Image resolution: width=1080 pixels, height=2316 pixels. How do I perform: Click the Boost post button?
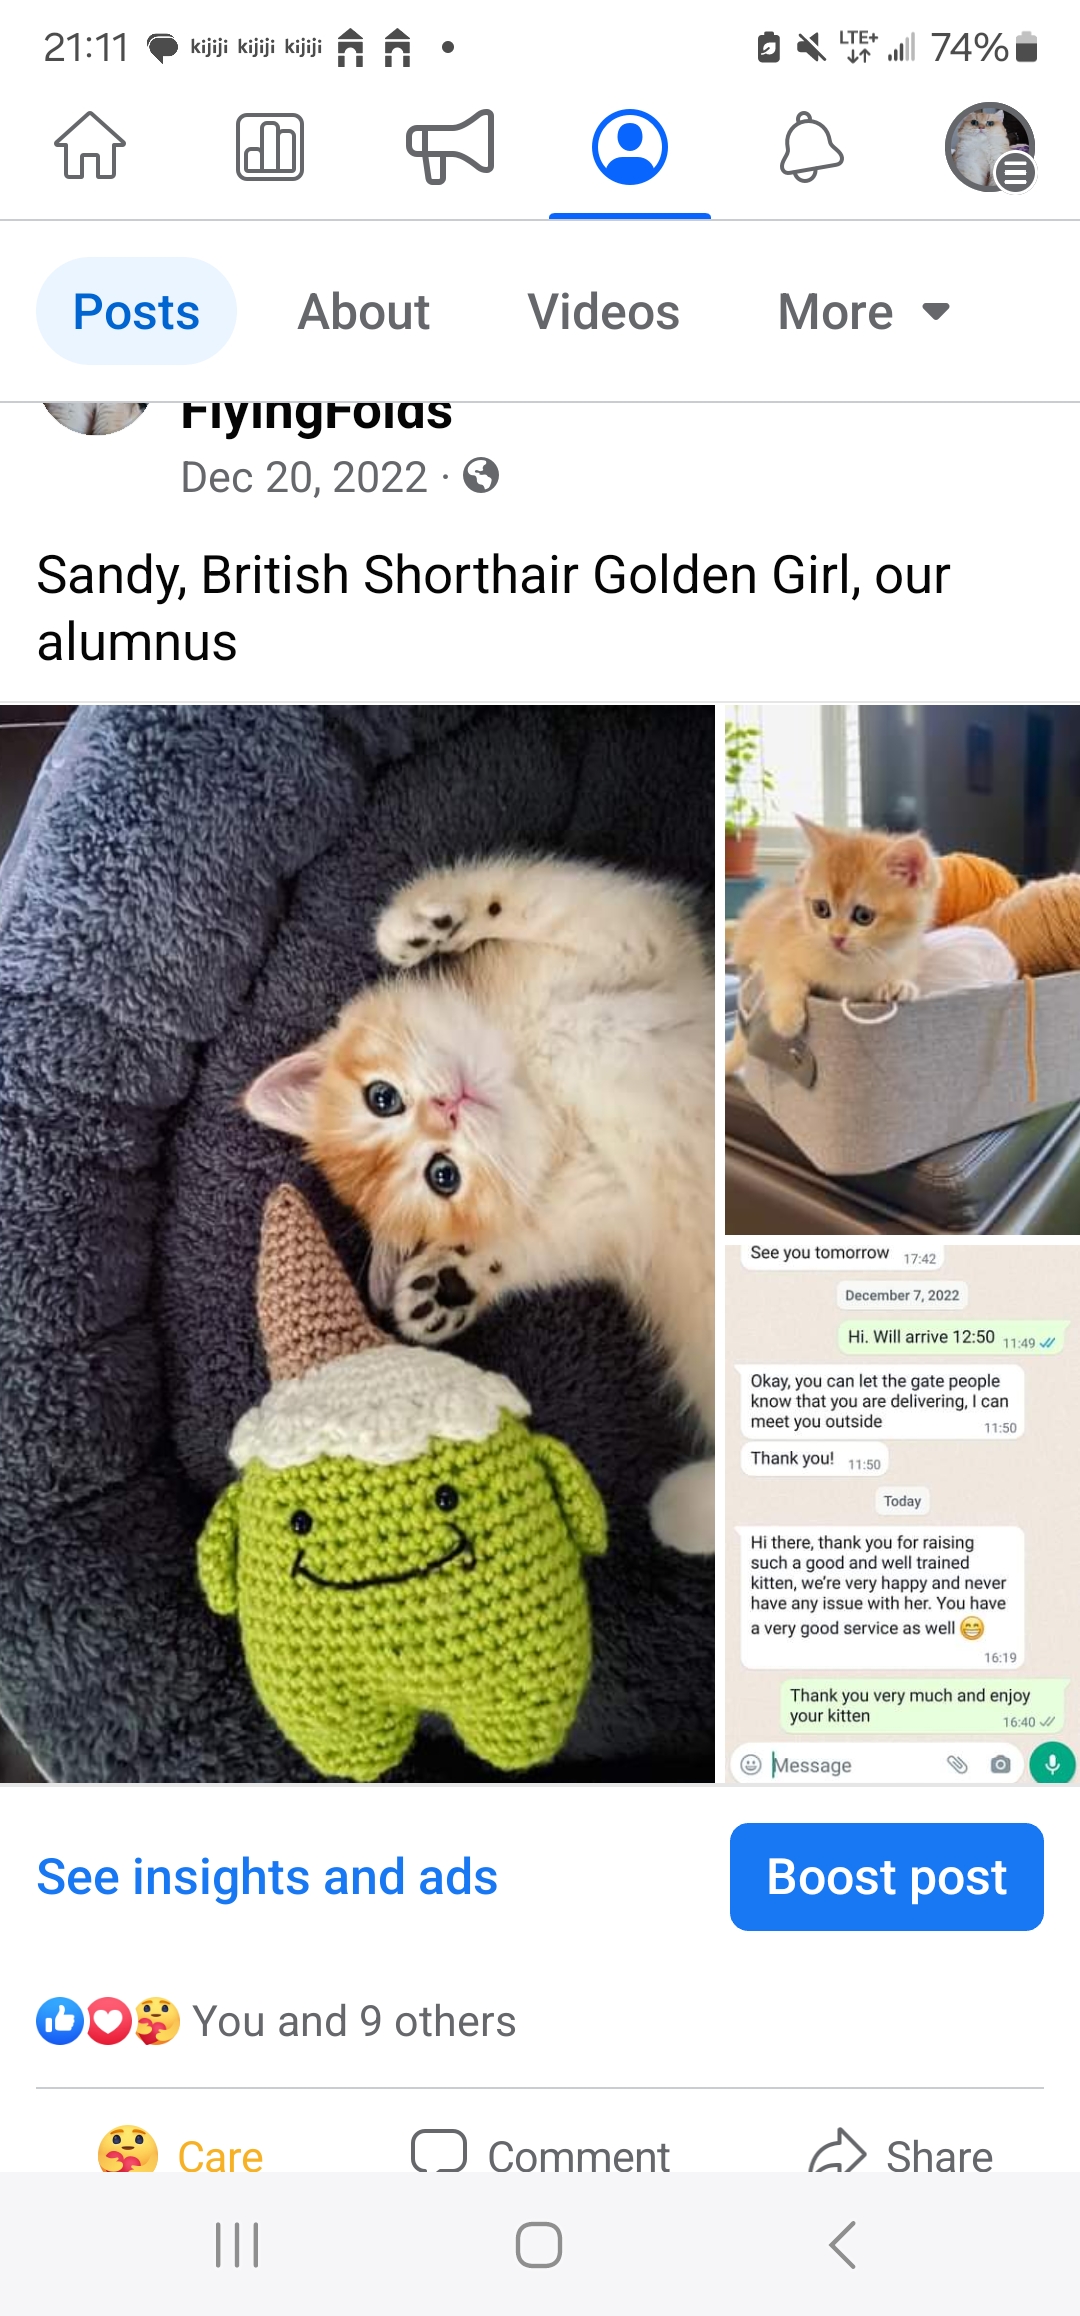(887, 1877)
